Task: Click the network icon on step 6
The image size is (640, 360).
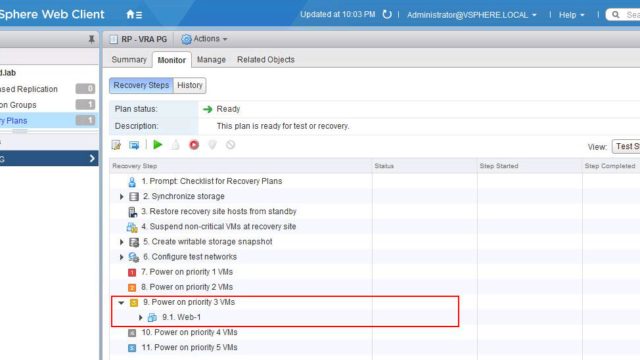Action: (134, 257)
